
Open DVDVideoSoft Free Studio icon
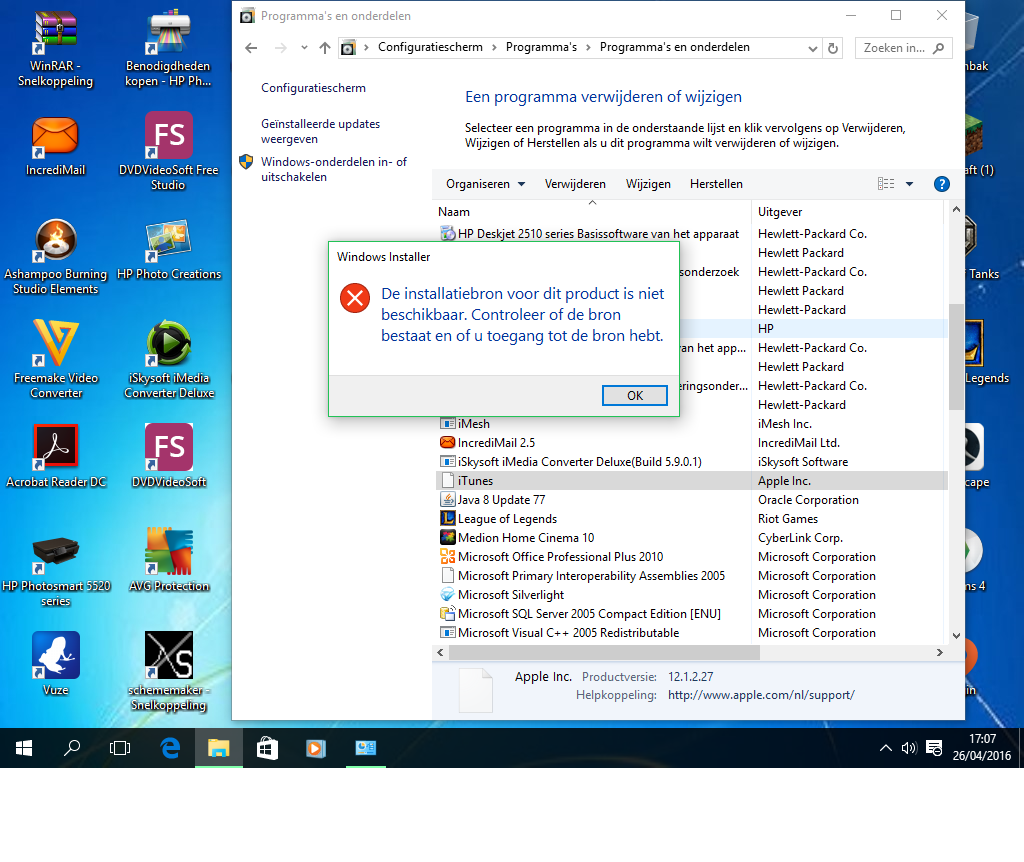[168, 152]
